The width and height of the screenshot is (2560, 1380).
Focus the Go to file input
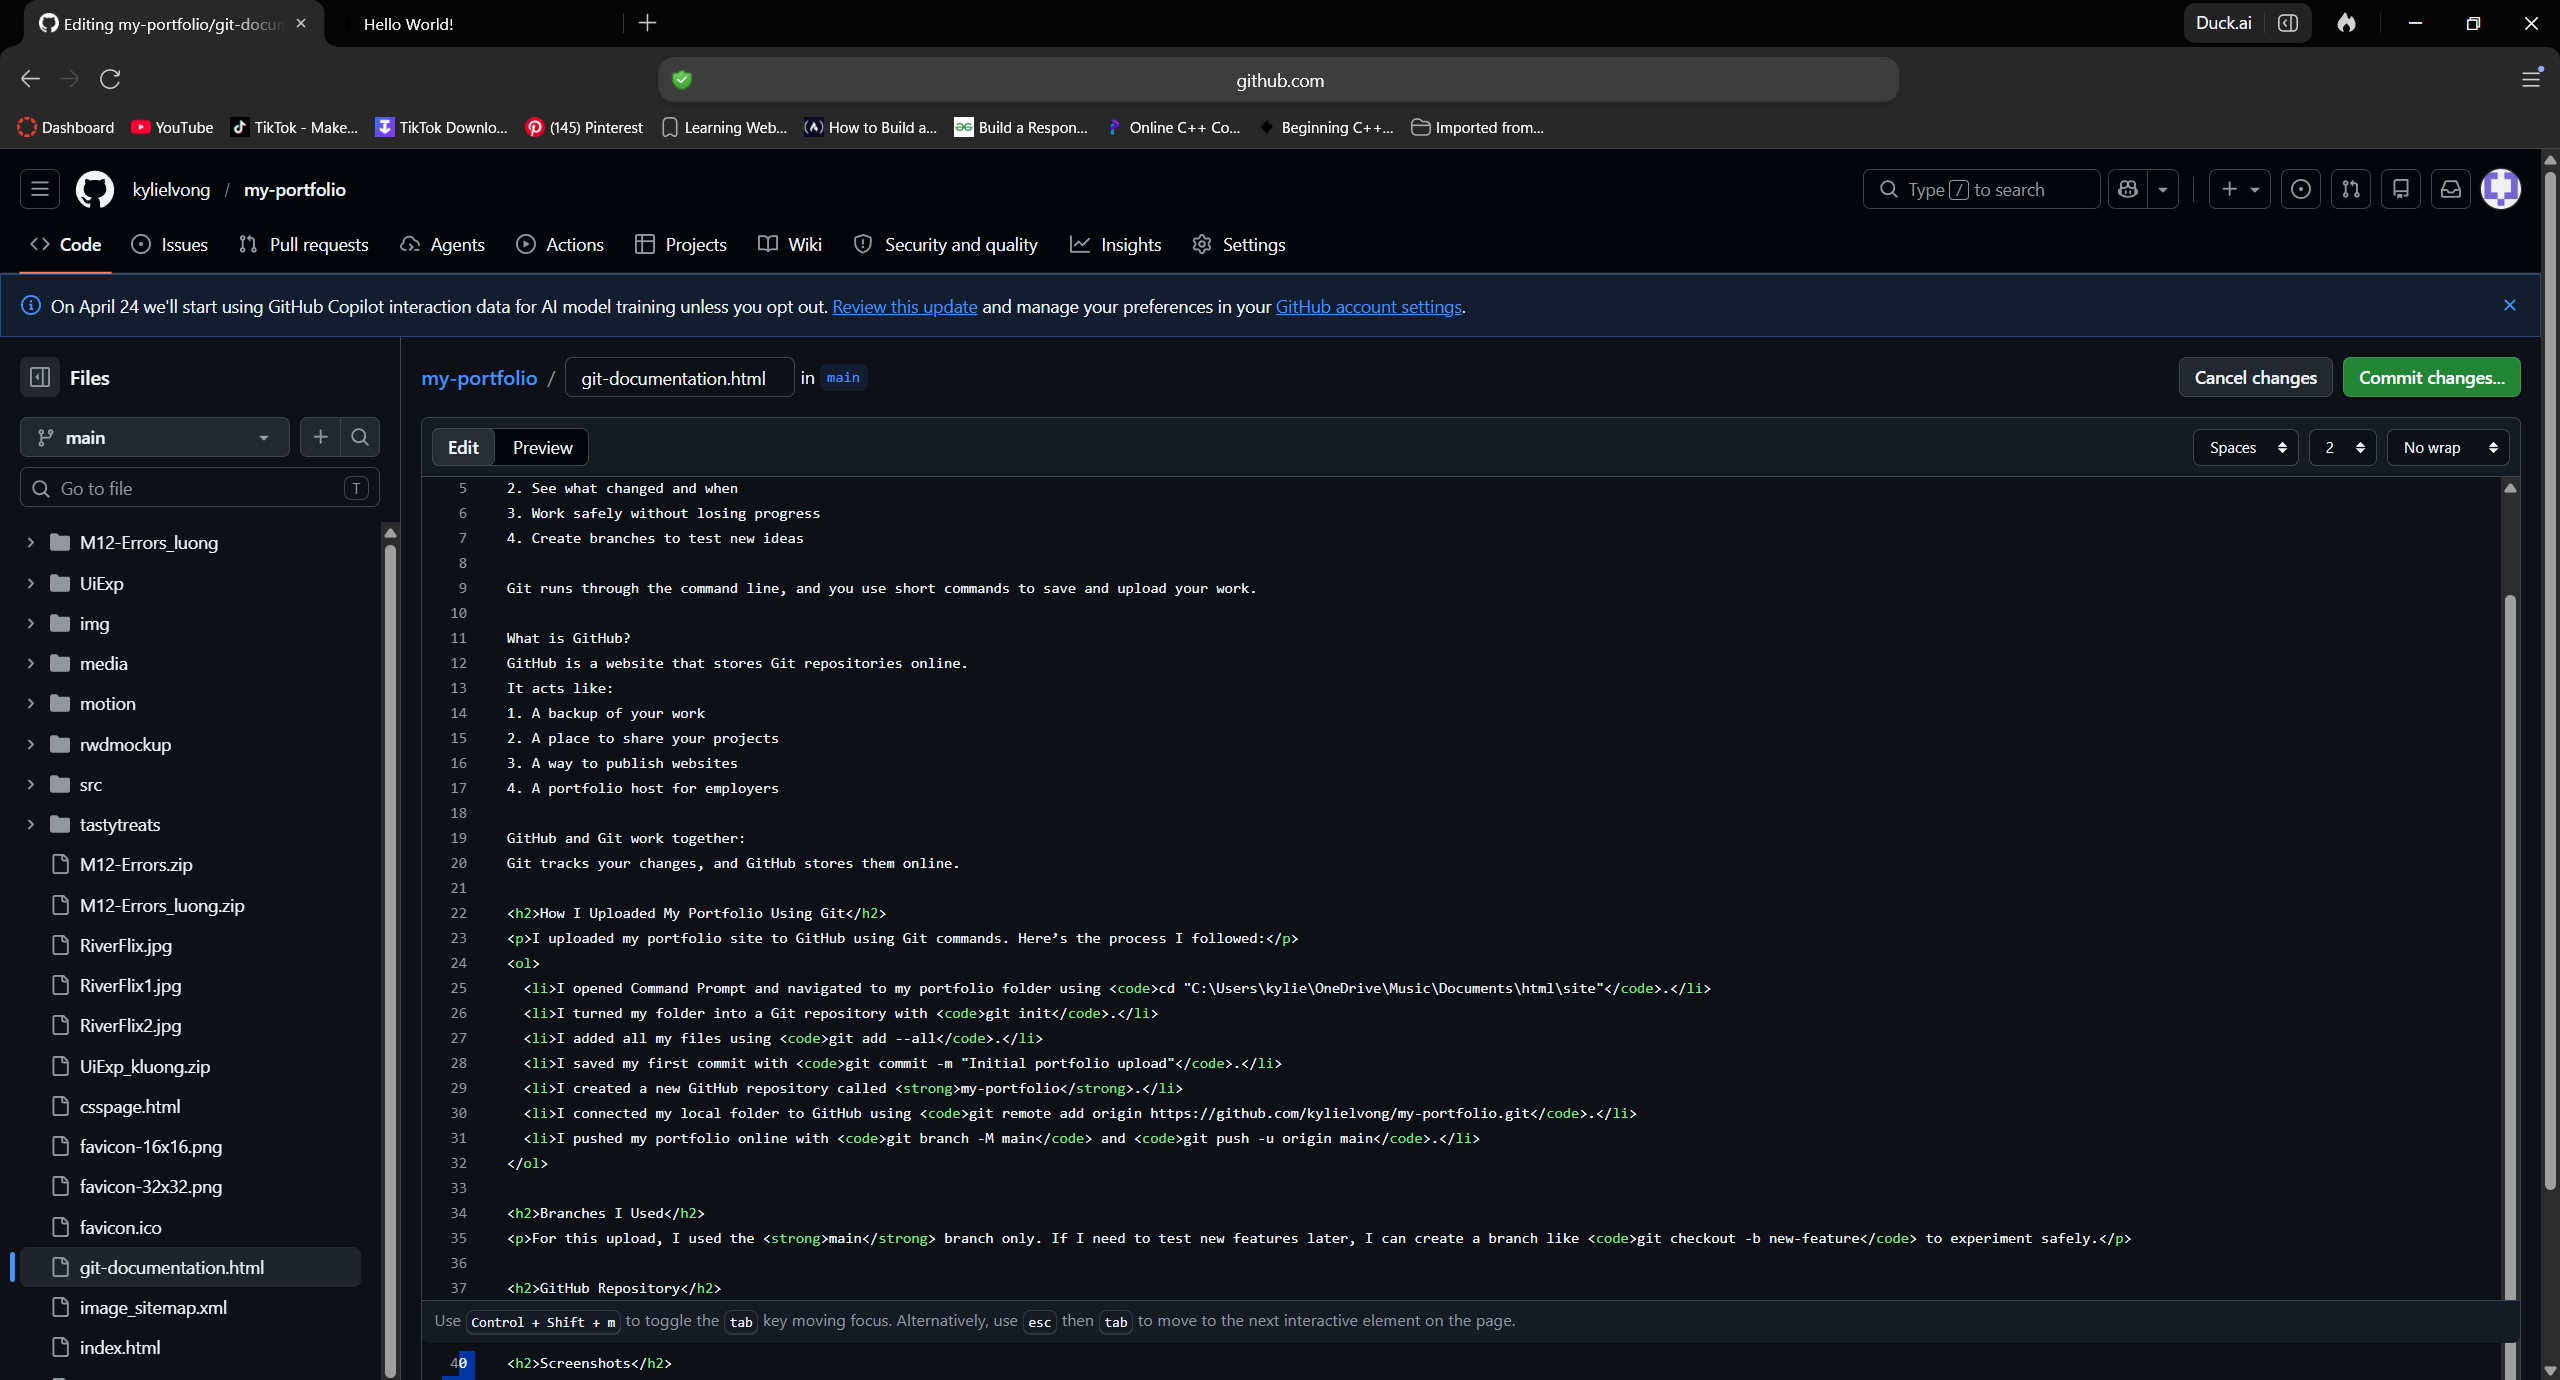click(x=200, y=488)
